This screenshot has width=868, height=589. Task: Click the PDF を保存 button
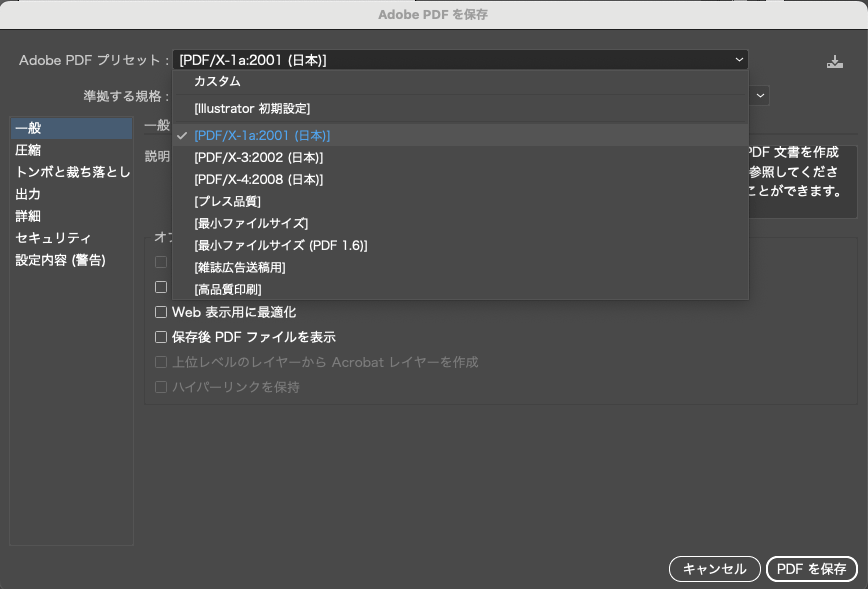[x=812, y=568]
